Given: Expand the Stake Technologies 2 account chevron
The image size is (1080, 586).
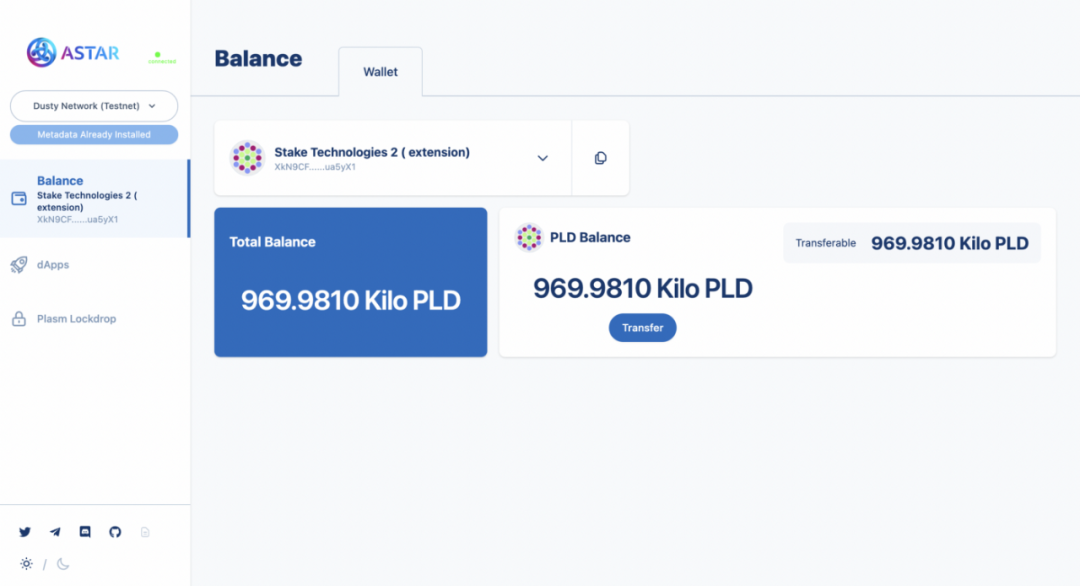Looking at the screenshot, I should tap(542, 158).
